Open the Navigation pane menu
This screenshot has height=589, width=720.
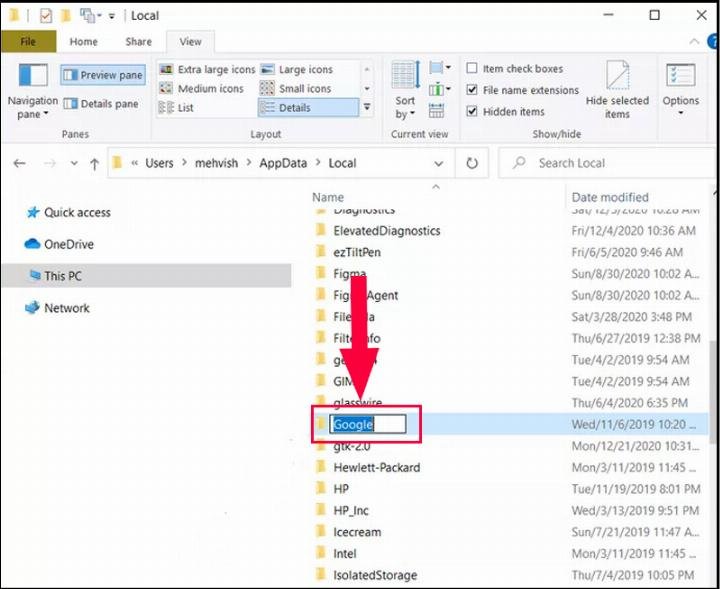pyautogui.click(x=33, y=91)
